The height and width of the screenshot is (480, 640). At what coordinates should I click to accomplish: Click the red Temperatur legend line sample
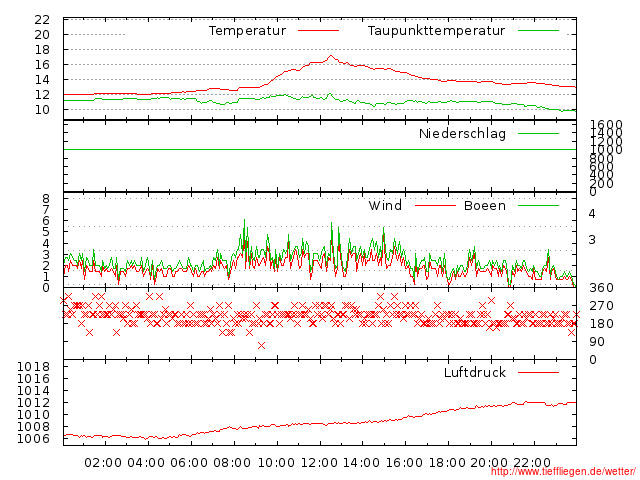tap(318, 31)
